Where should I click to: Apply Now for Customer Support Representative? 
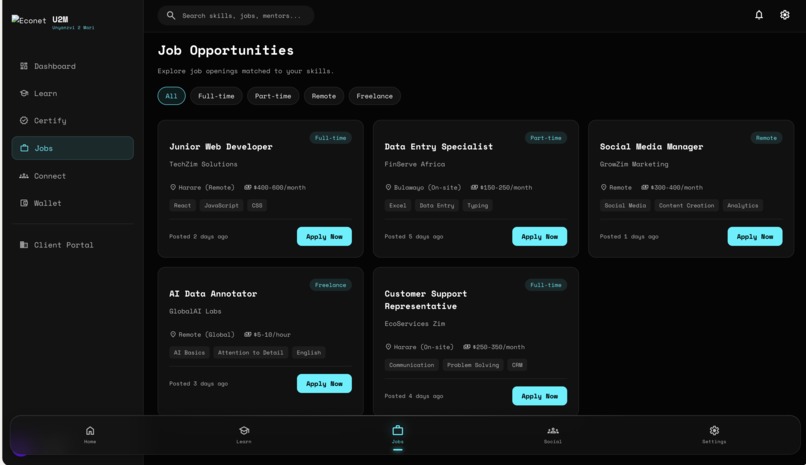tap(539, 396)
